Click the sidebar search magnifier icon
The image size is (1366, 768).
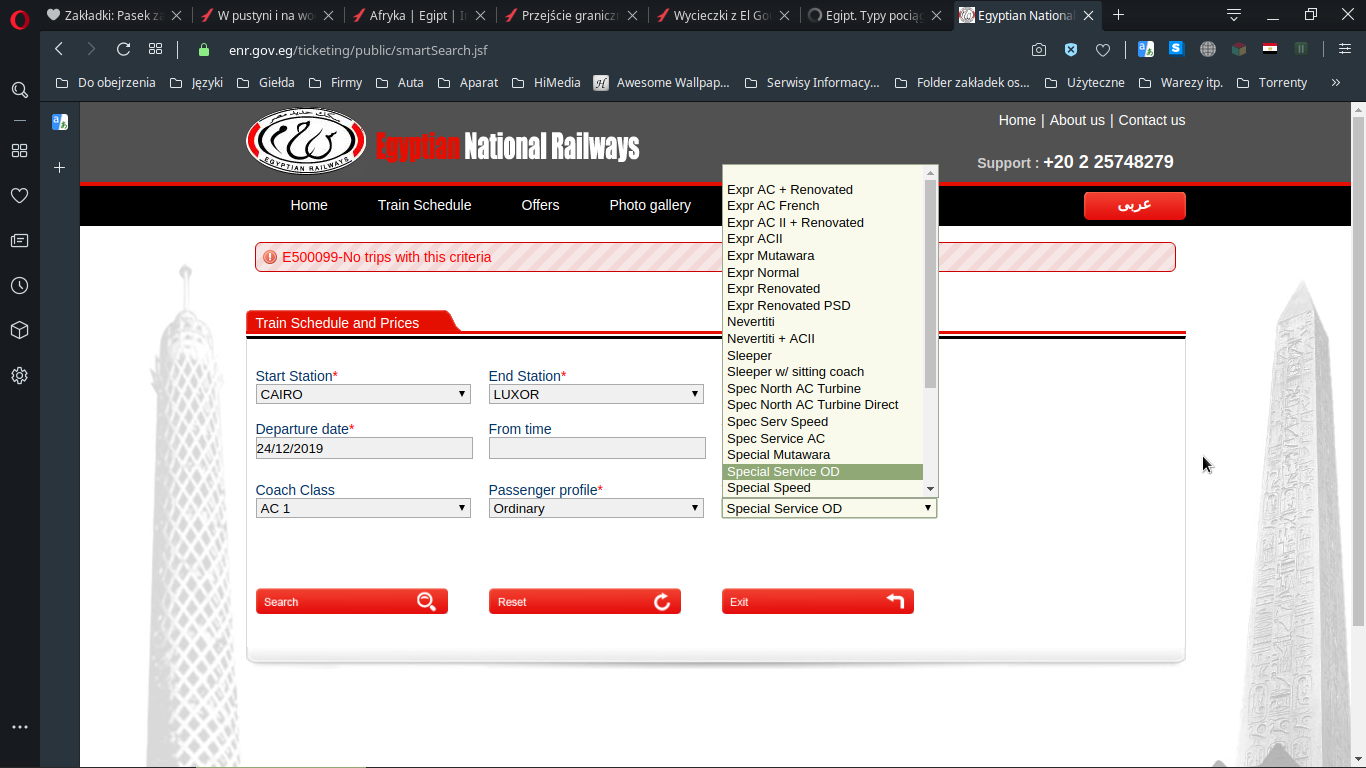[x=19, y=90]
